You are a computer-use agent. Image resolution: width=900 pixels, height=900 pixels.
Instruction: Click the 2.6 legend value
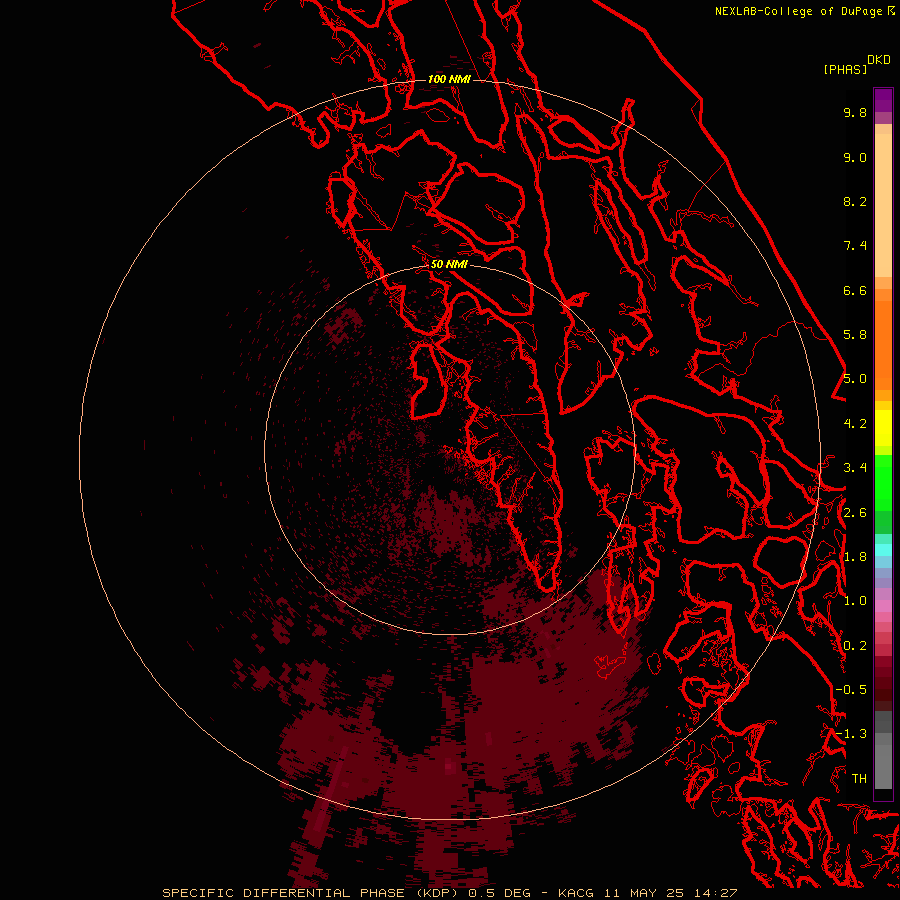click(x=855, y=513)
